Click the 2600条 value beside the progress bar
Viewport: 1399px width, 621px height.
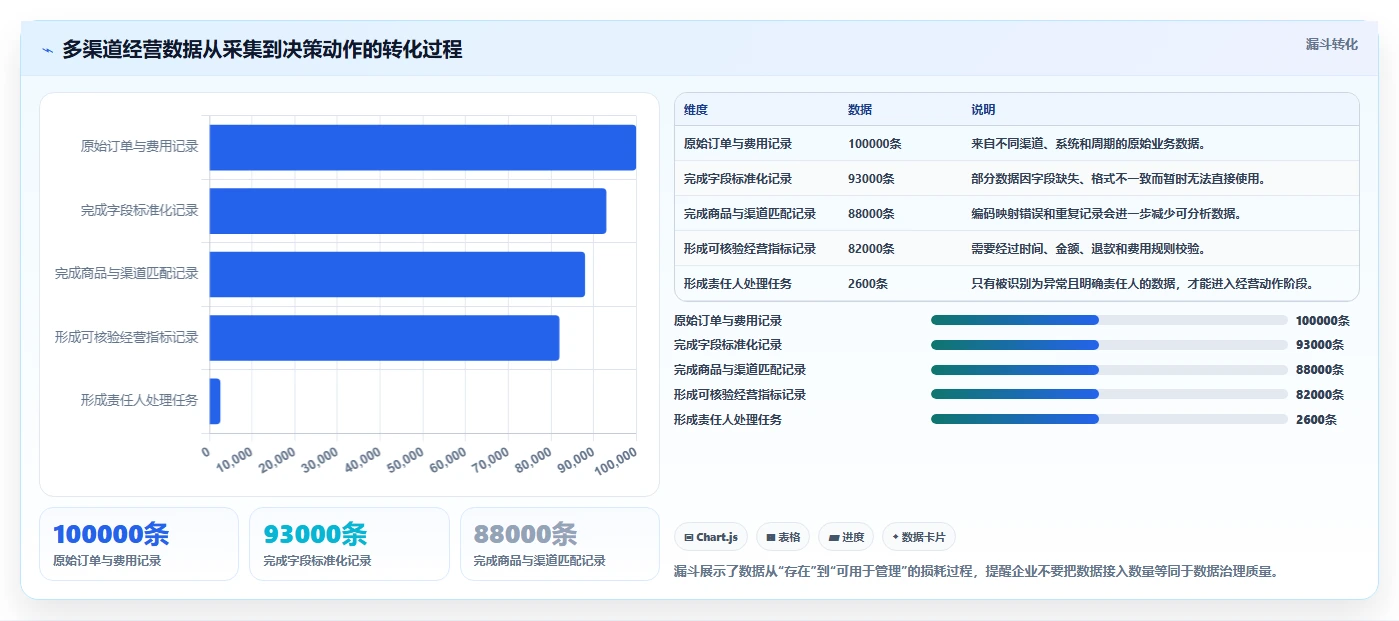[1316, 420]
